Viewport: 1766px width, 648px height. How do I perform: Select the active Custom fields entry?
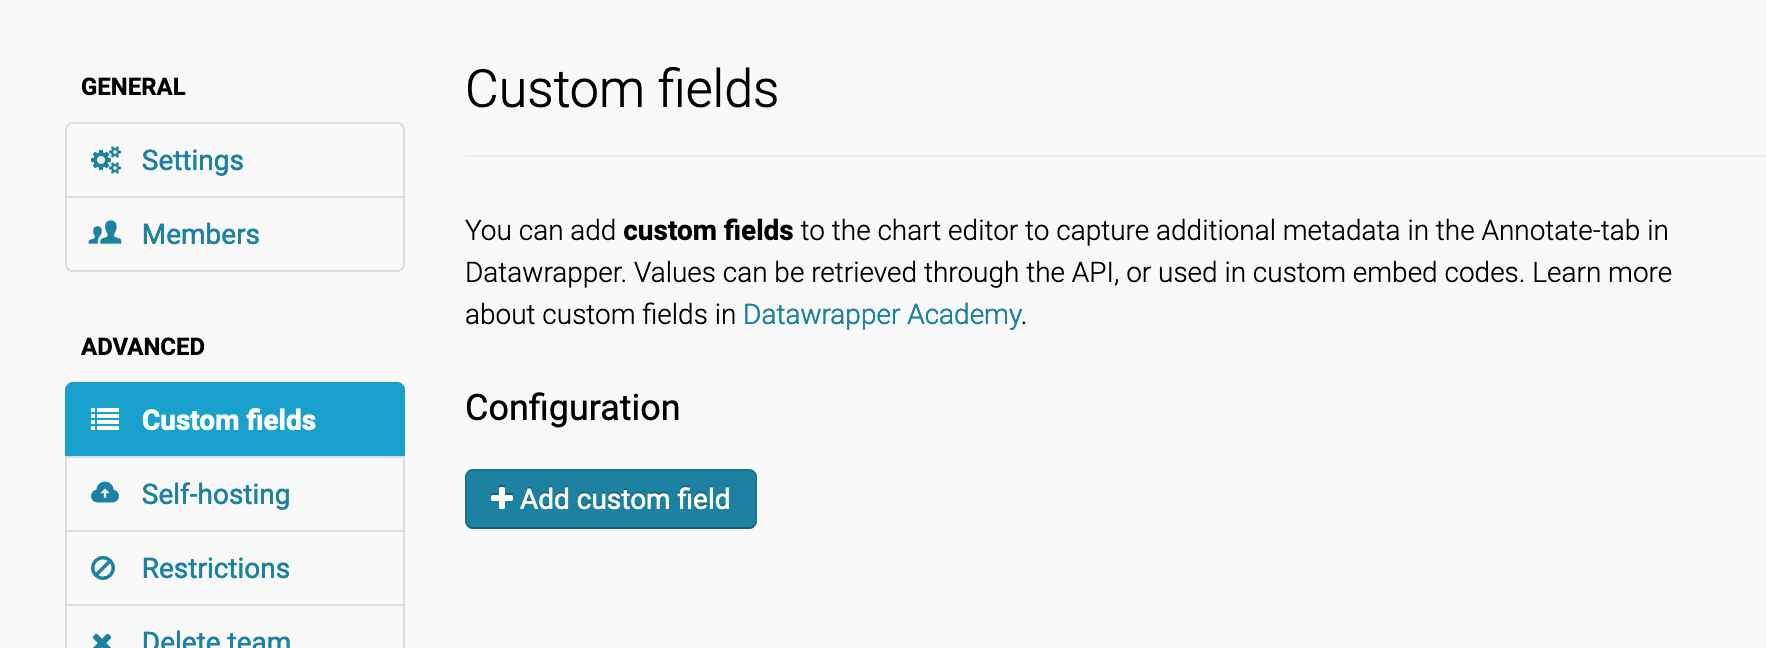click(235, 420)
